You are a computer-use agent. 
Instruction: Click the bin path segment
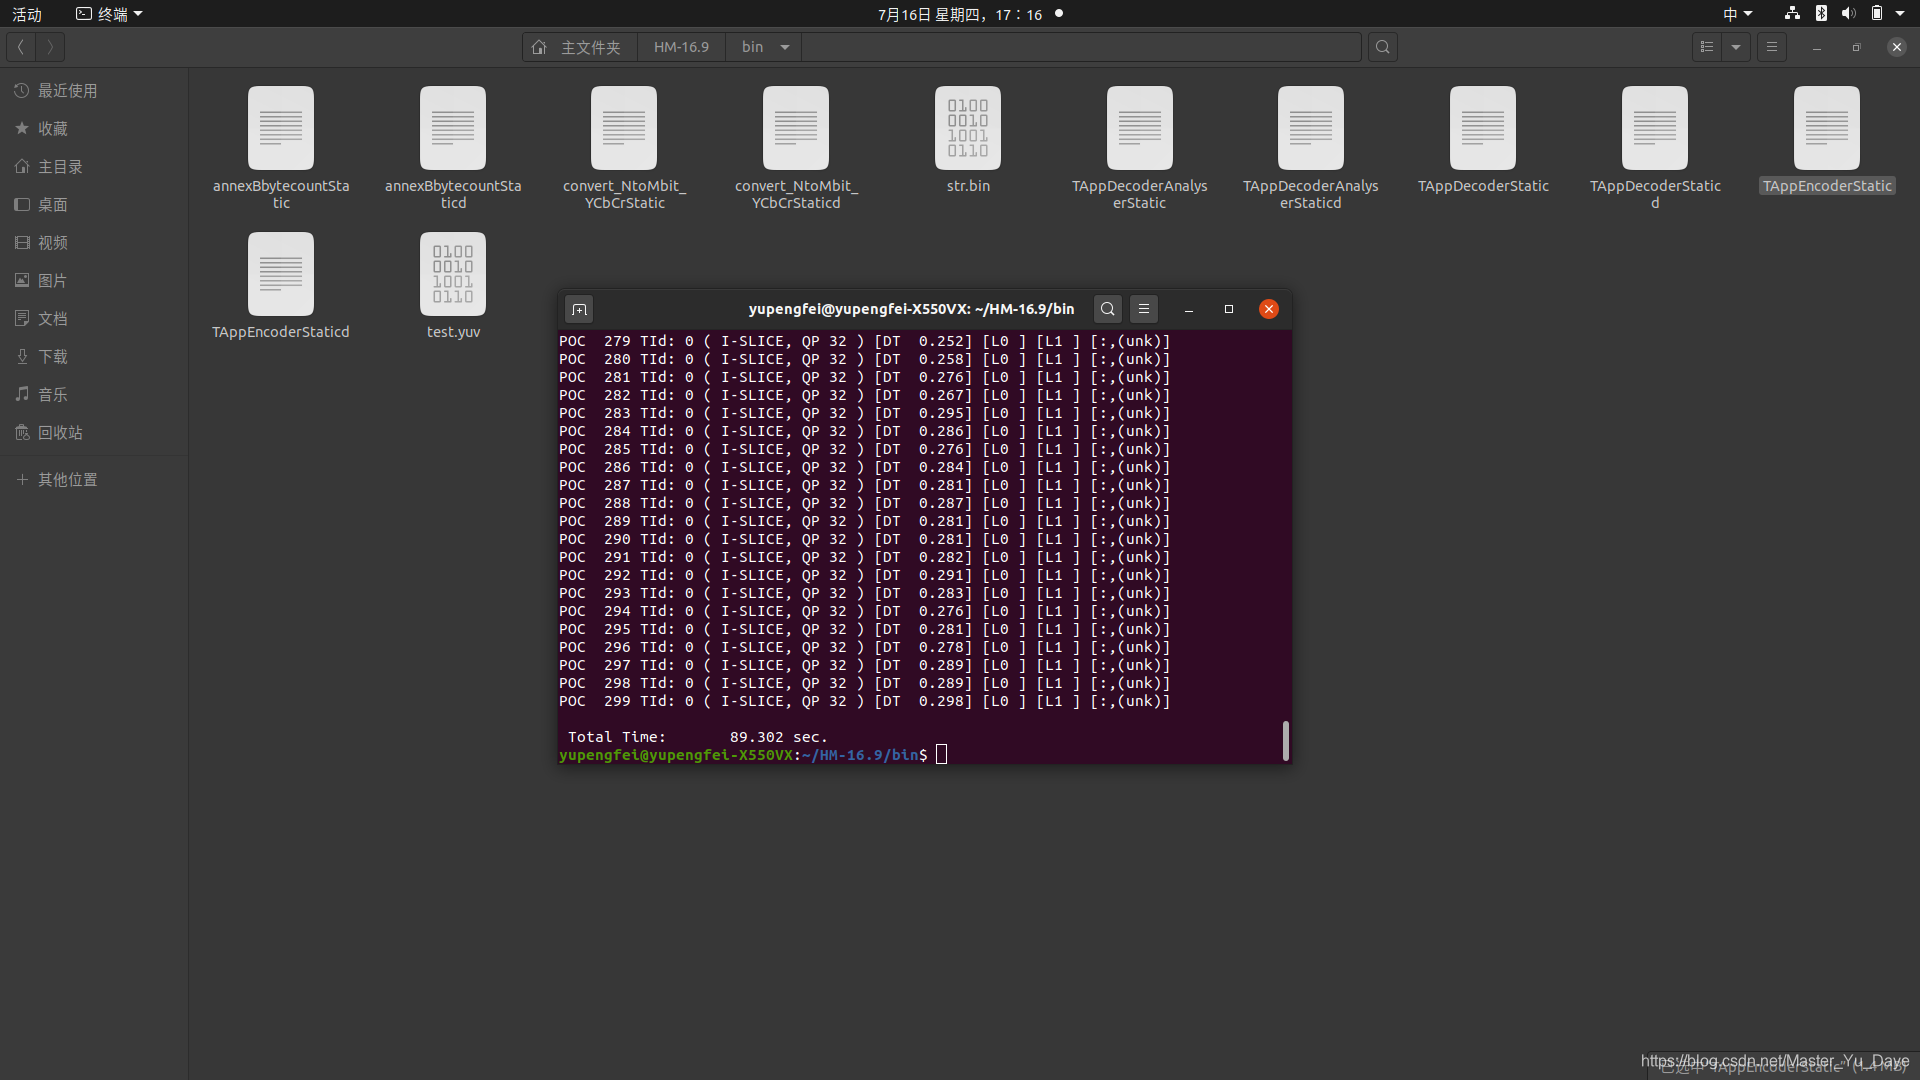752,47
